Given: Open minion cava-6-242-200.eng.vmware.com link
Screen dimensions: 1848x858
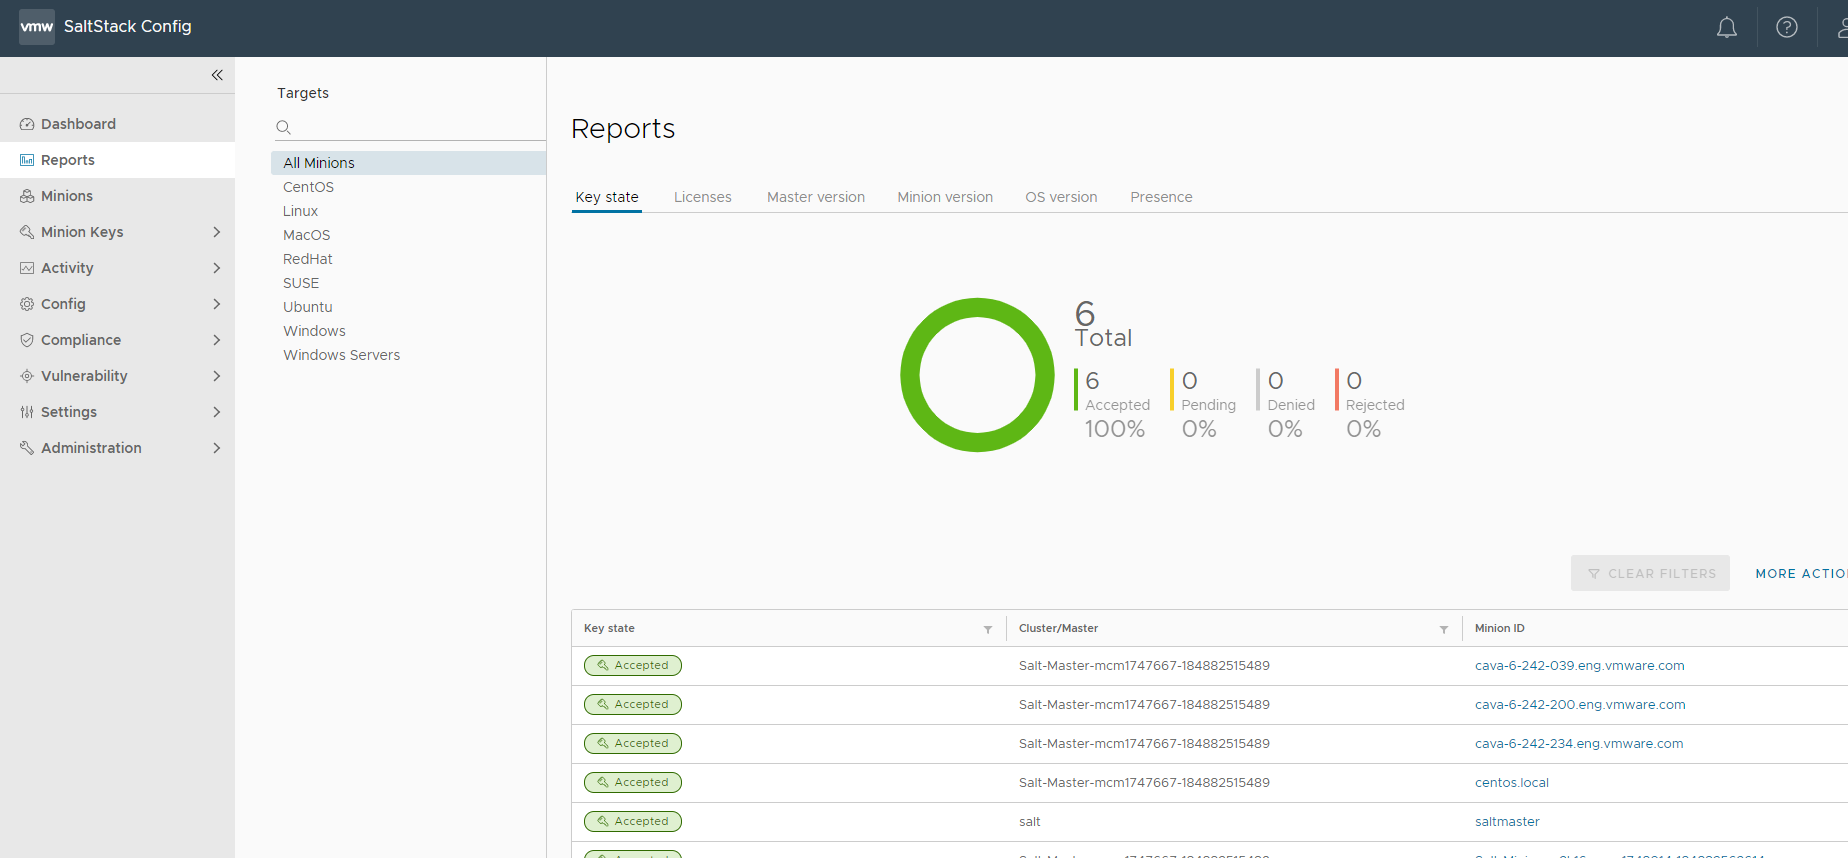Looking at the screenshot, I should 1580,705.
